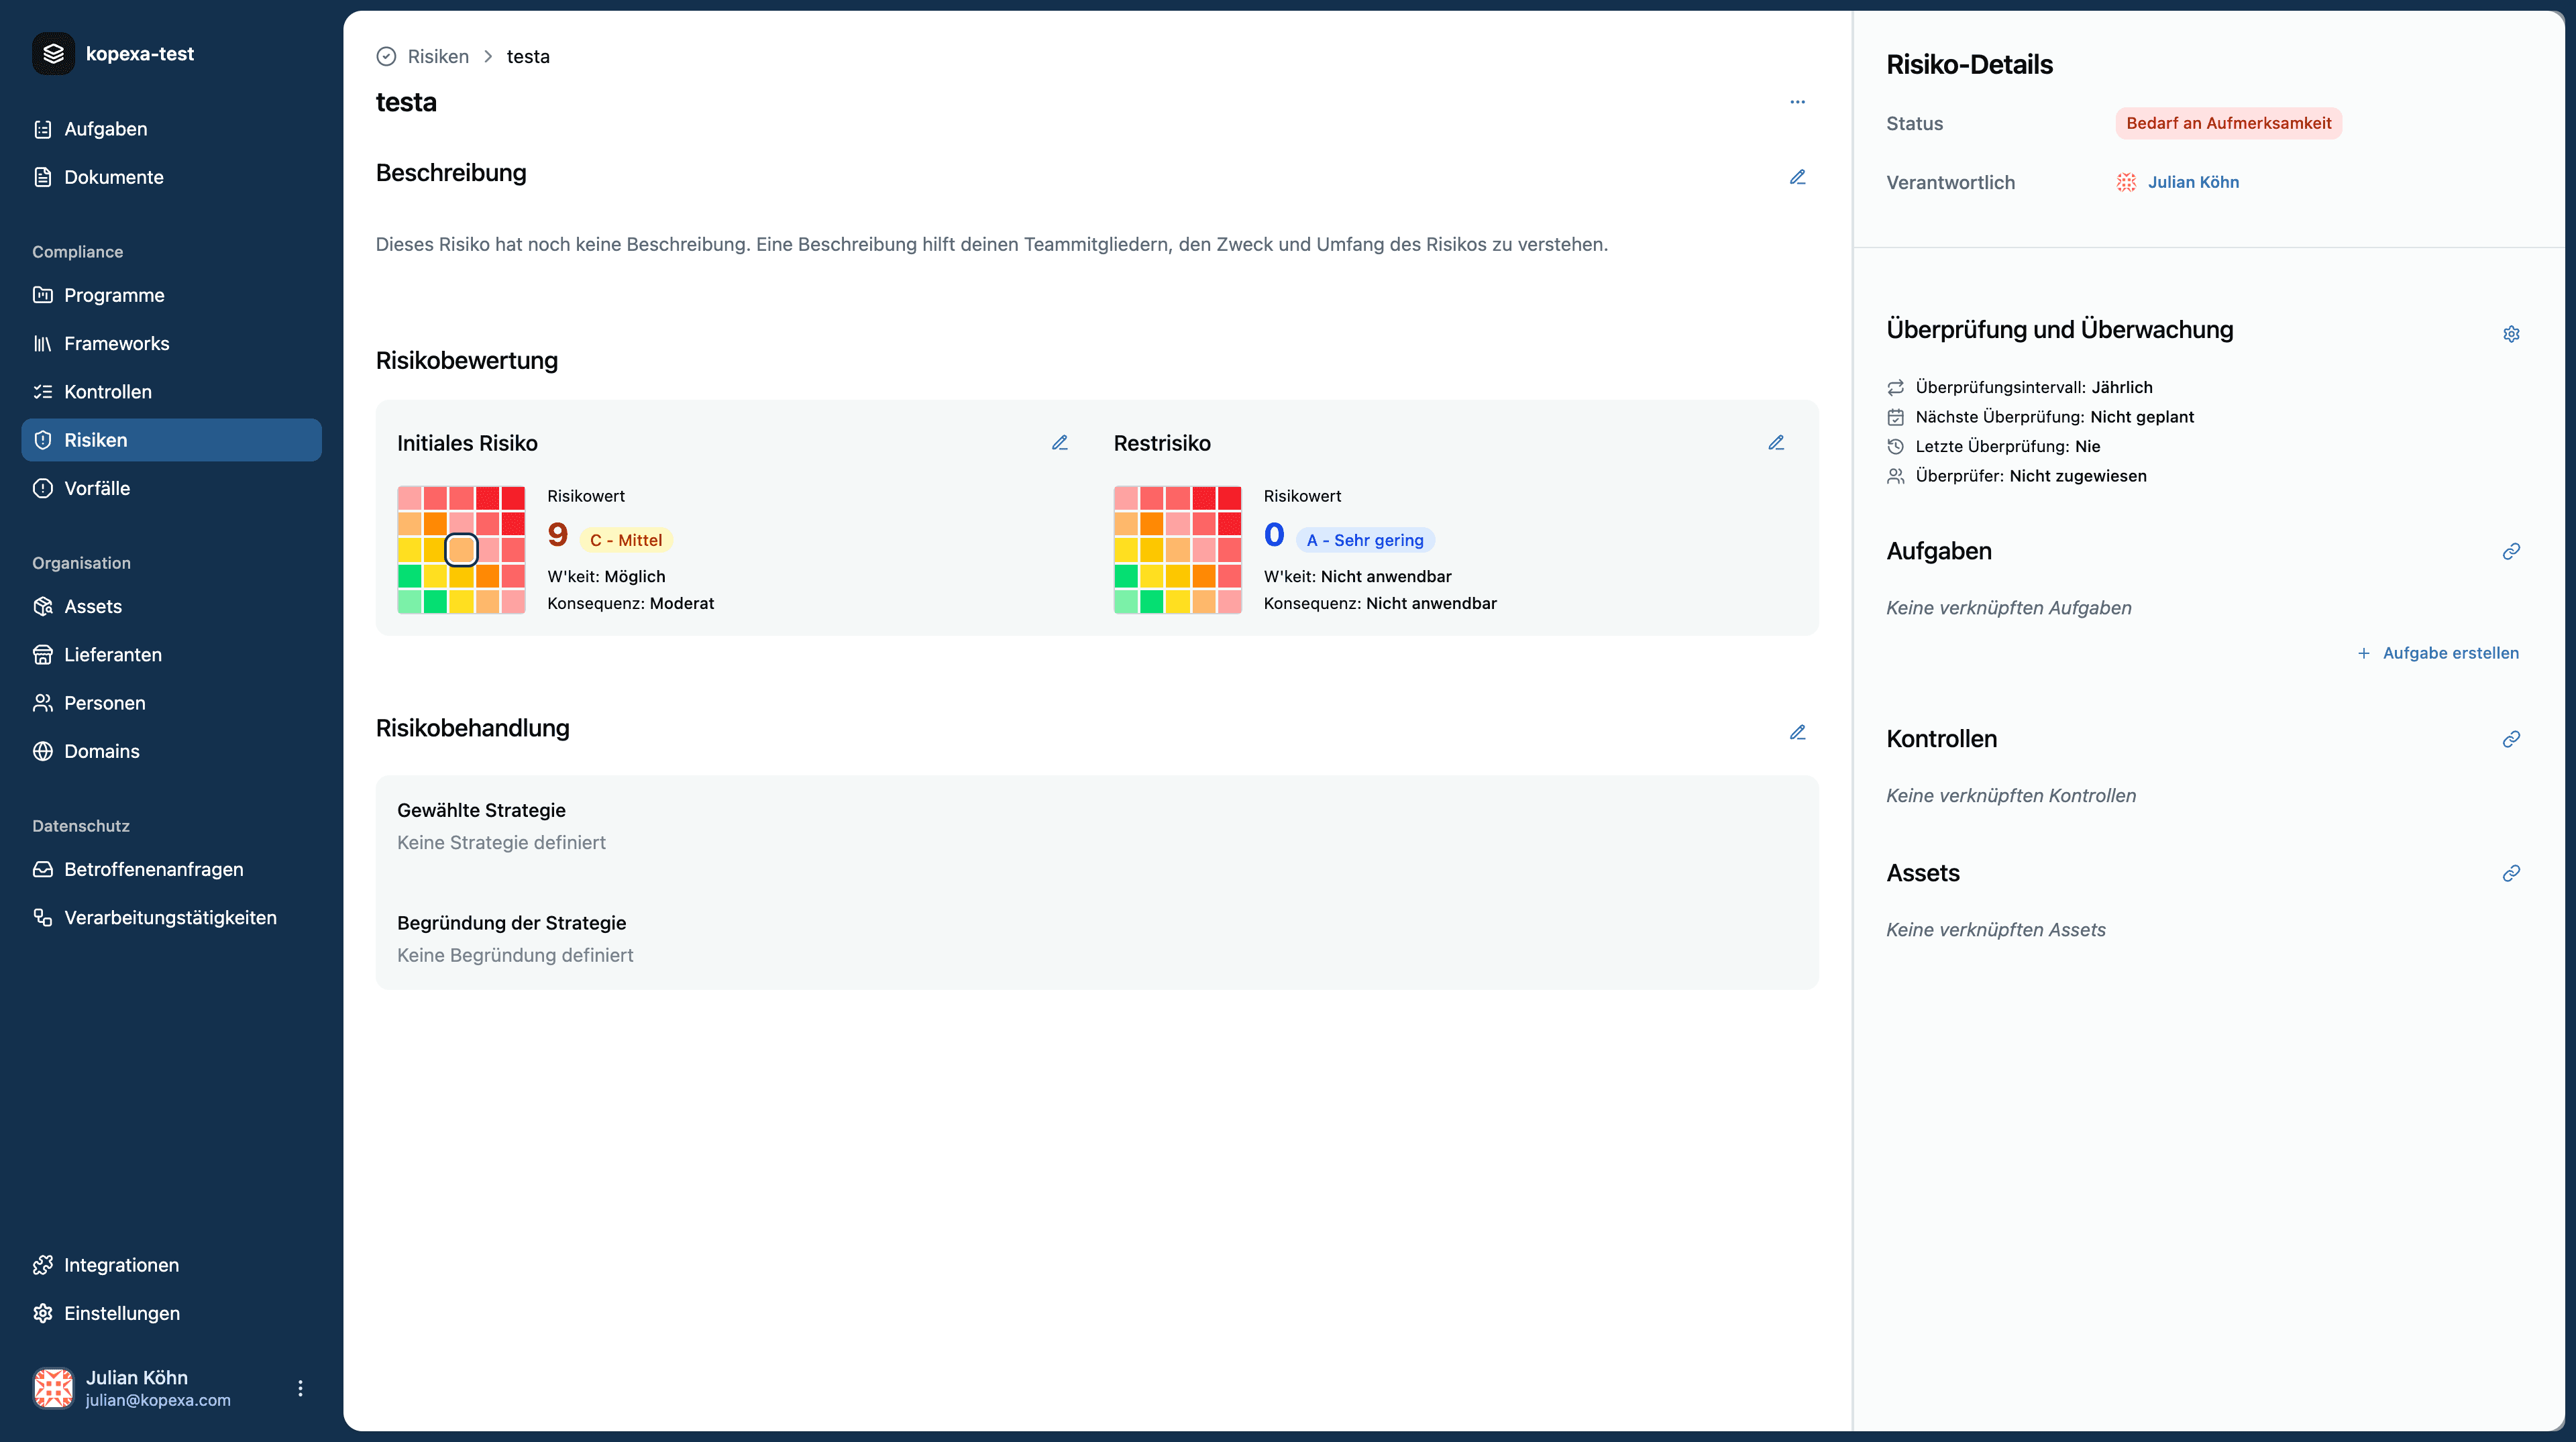Click link icon next to Aufgaben heading

tap(2511, 551)
